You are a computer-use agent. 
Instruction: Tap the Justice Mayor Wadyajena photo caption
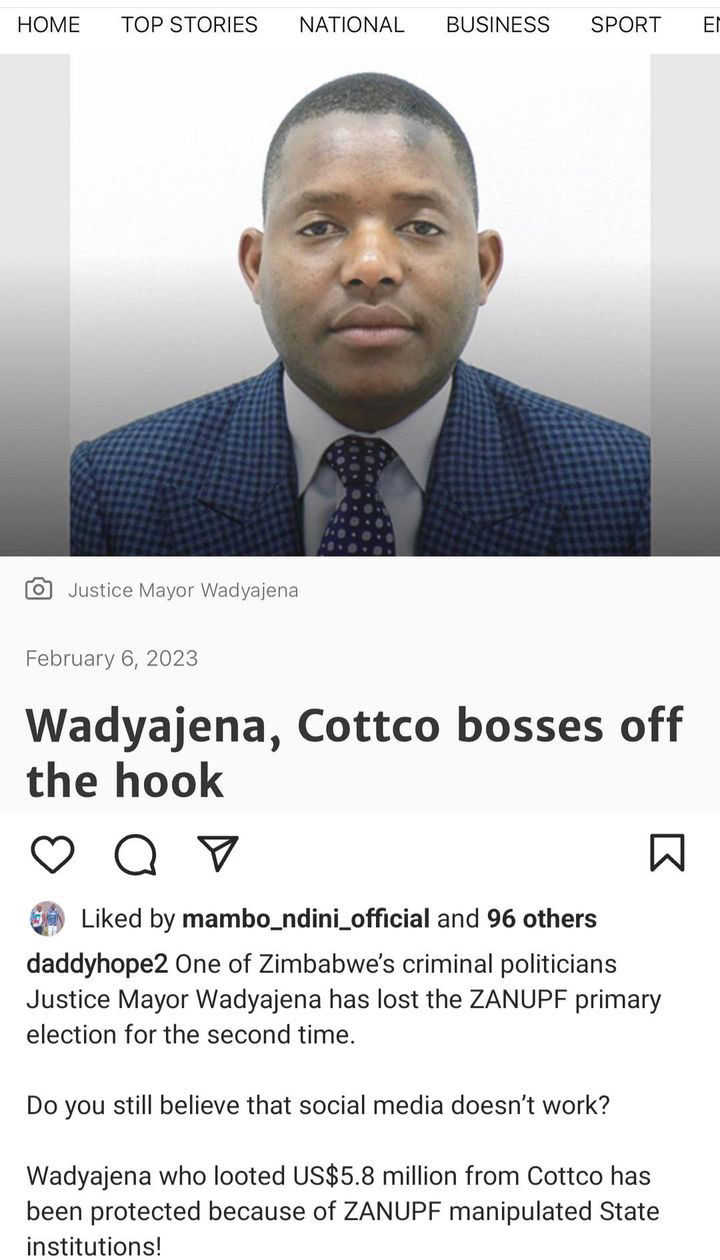[183, 590]
